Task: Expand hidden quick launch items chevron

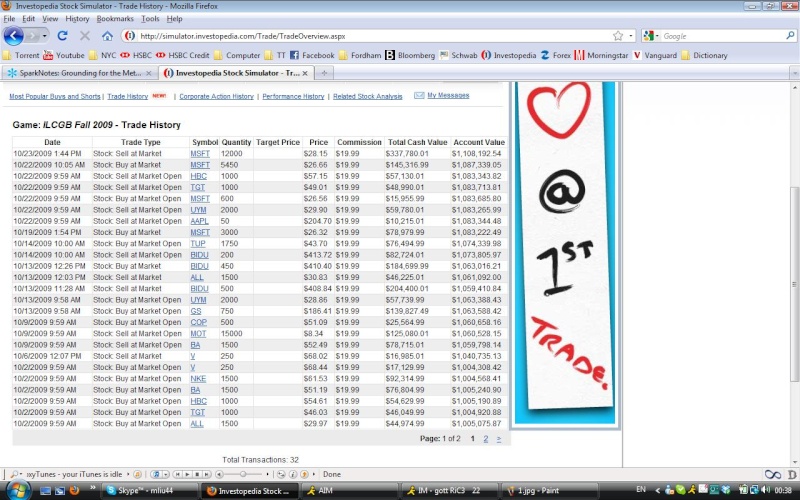Action: click(x=92, y=488)
